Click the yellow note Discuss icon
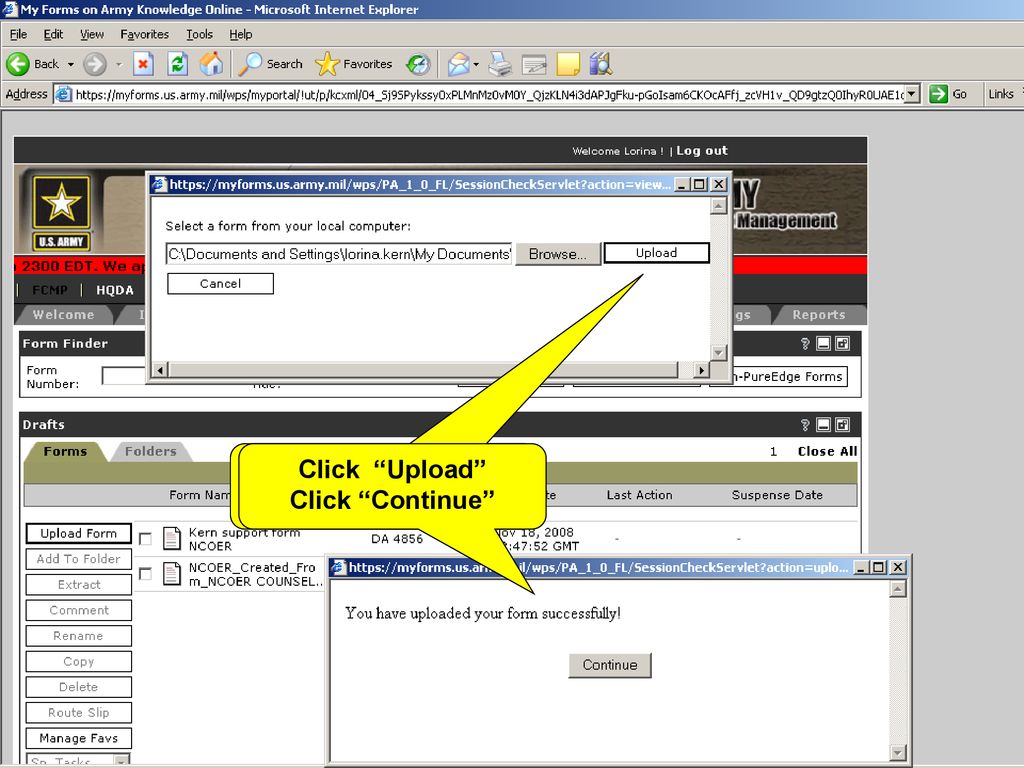The image size is (1024, 768). [568, 64]
